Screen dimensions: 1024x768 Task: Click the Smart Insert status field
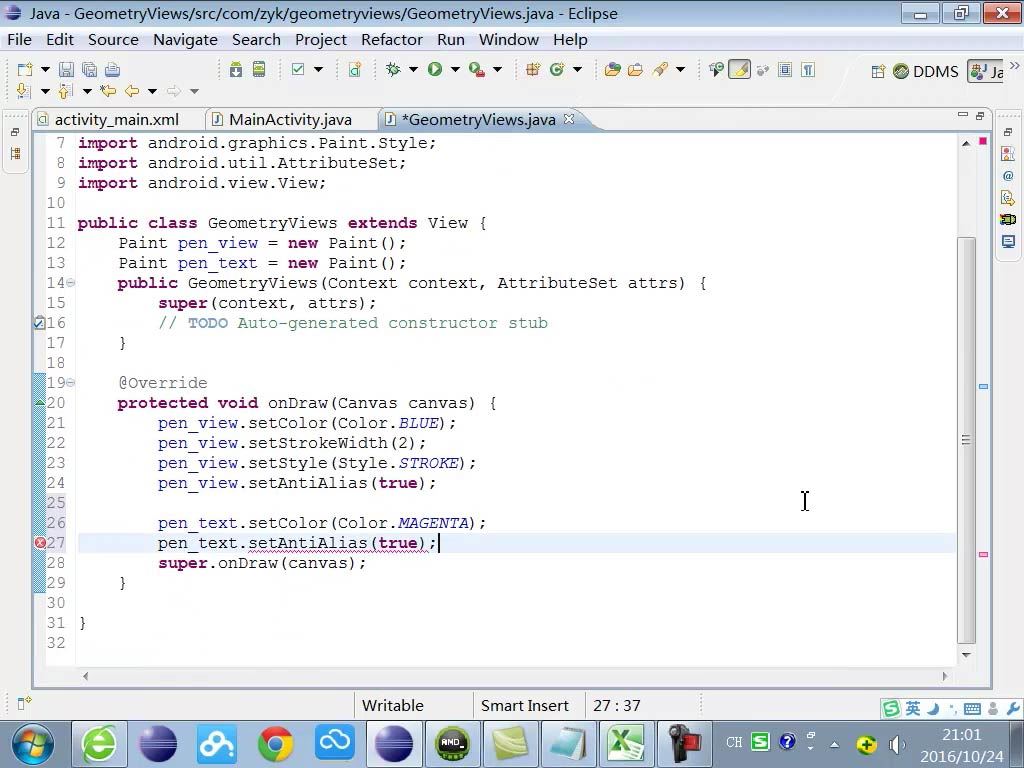tap(525, 706)
